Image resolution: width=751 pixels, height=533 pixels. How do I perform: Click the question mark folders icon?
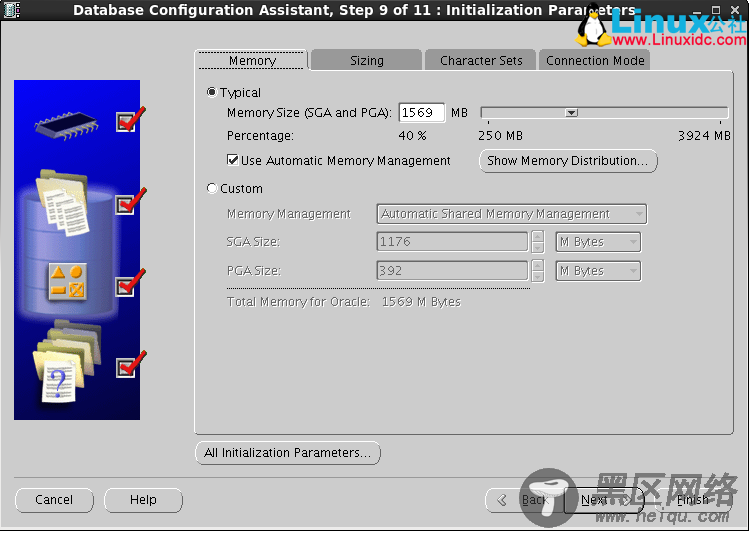pos(66,361)
